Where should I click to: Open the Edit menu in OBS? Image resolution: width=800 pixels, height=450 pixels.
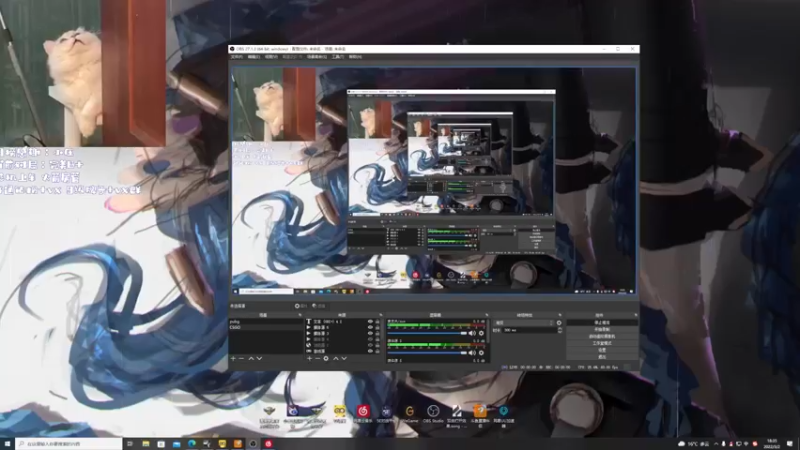pos(254,57)
